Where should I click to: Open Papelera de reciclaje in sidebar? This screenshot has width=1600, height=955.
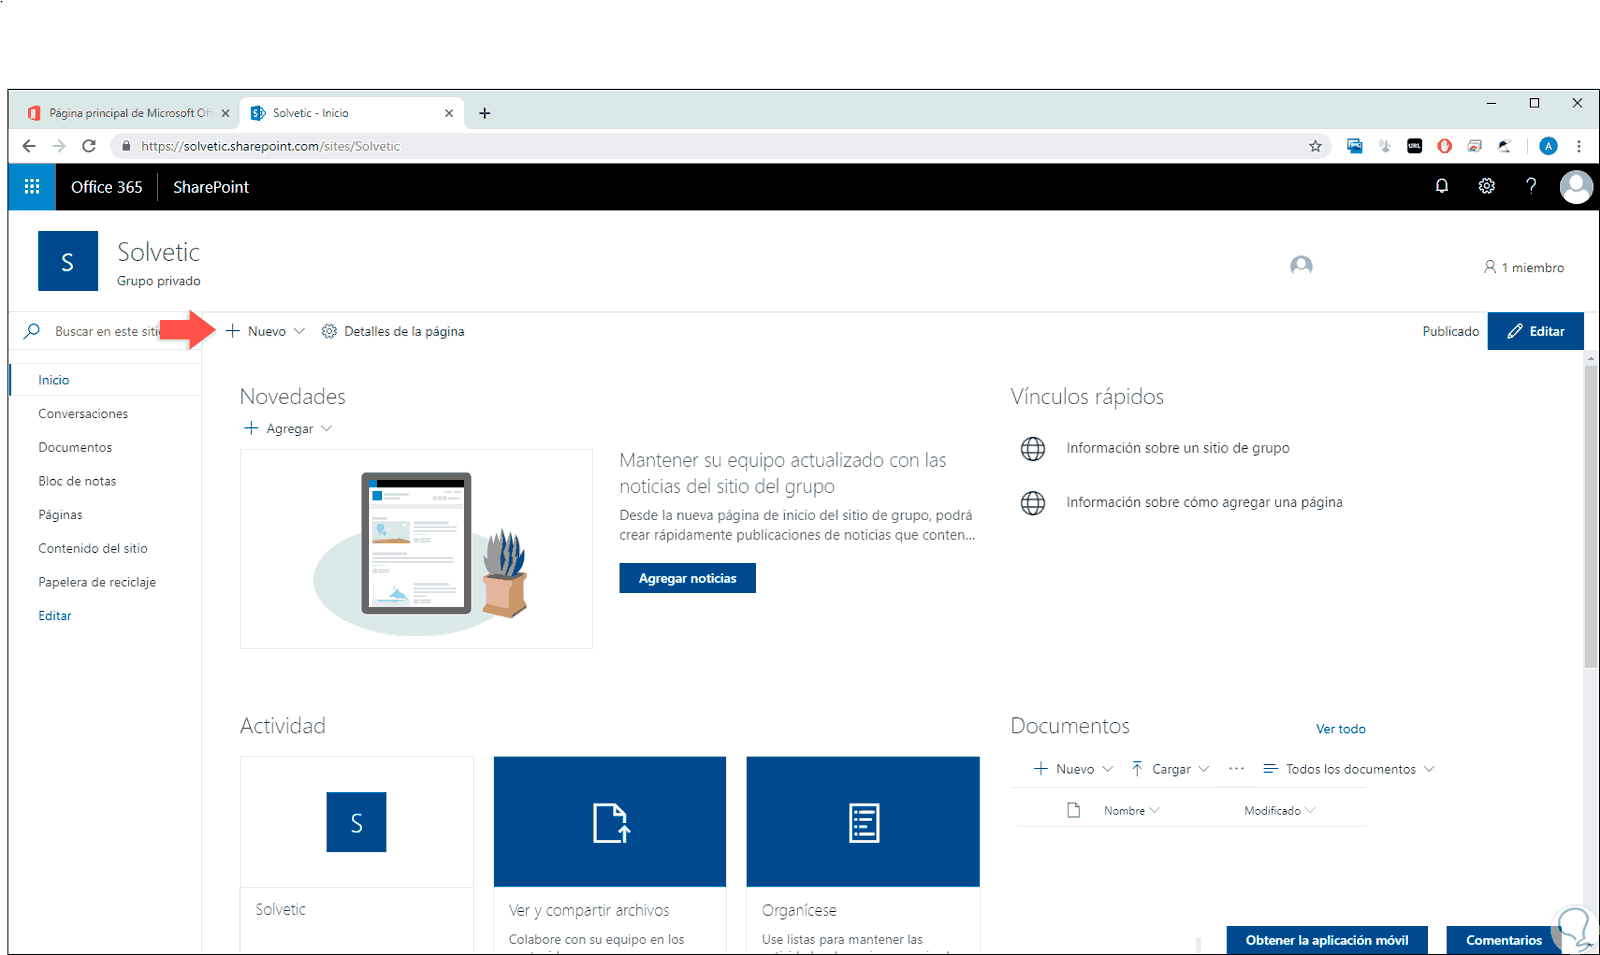[97, 582]
